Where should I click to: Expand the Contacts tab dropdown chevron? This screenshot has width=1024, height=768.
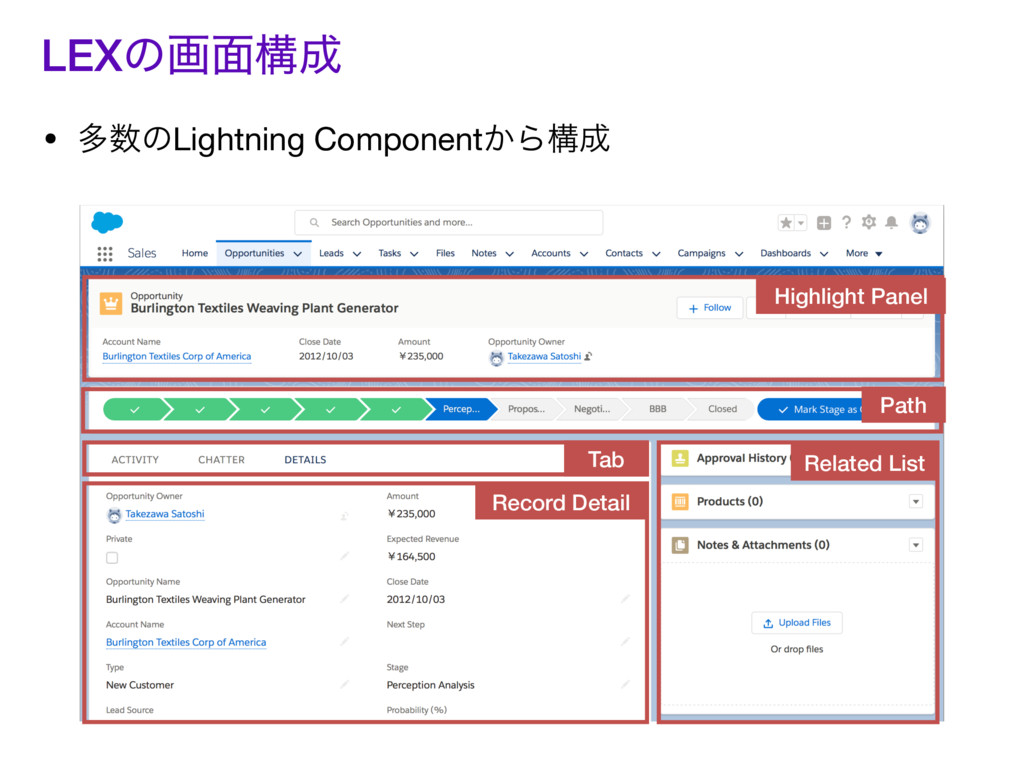point(656,254)
